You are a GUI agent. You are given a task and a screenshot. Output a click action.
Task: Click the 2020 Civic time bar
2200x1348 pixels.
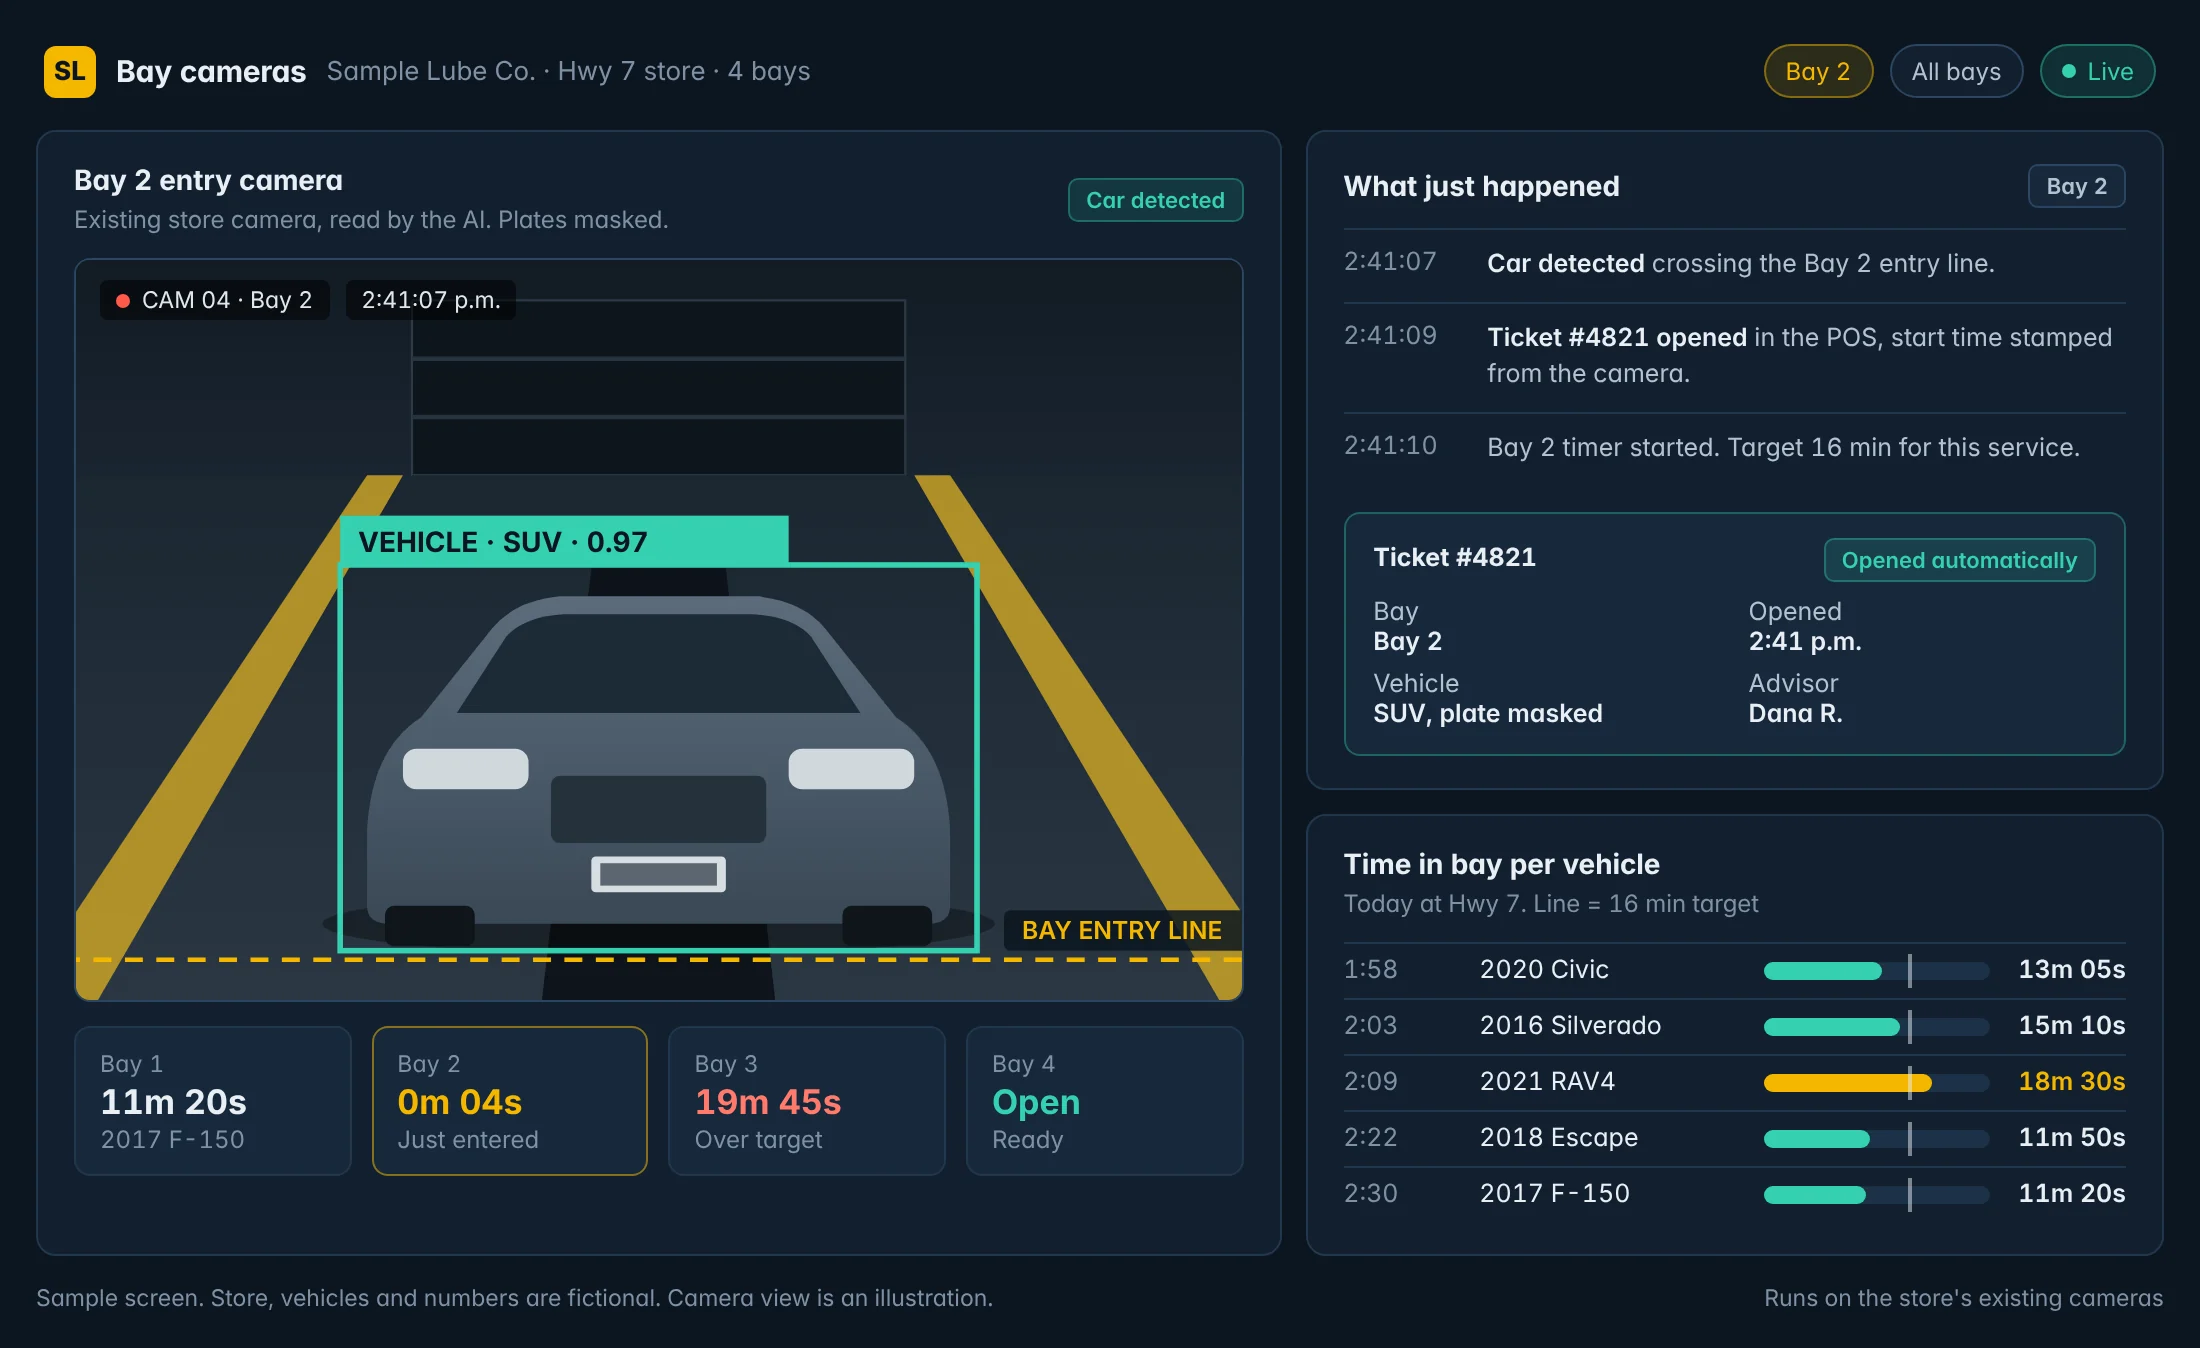[1876, 970]
